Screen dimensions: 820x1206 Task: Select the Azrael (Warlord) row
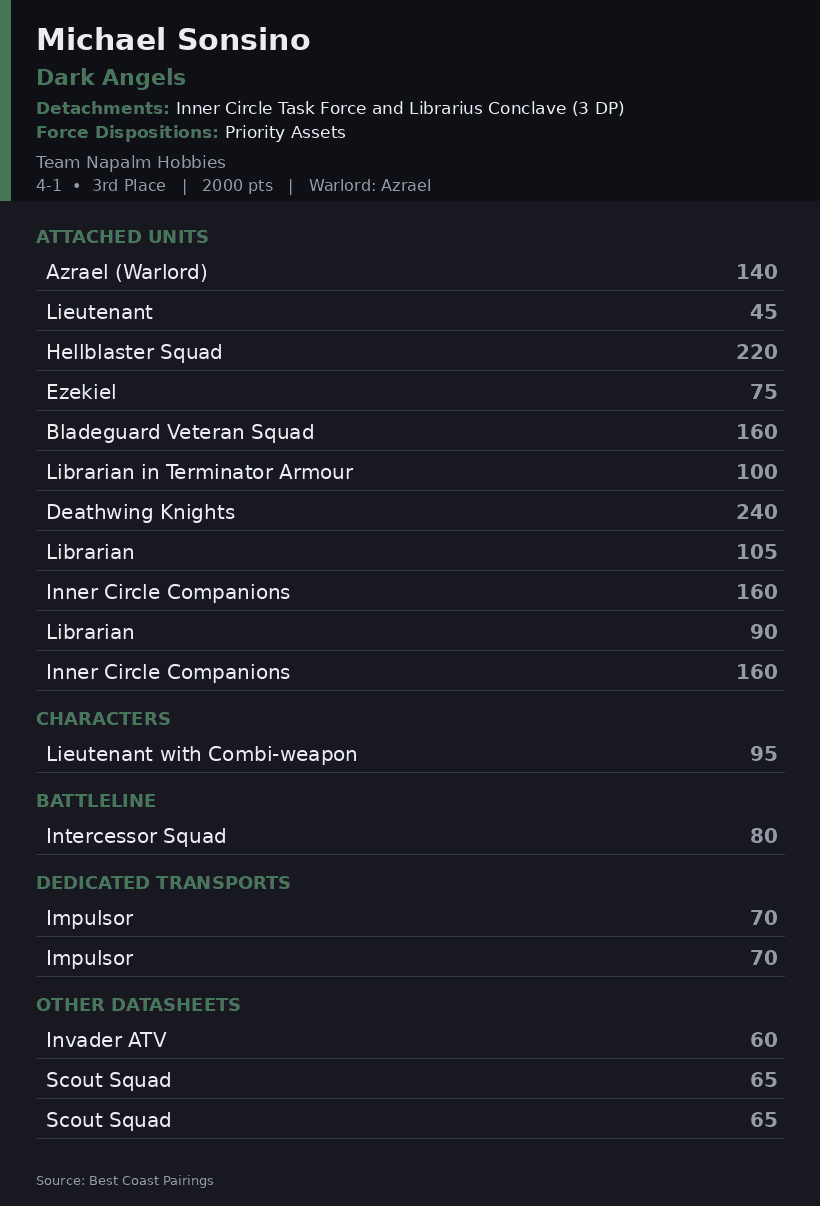[x=410, y=272]
